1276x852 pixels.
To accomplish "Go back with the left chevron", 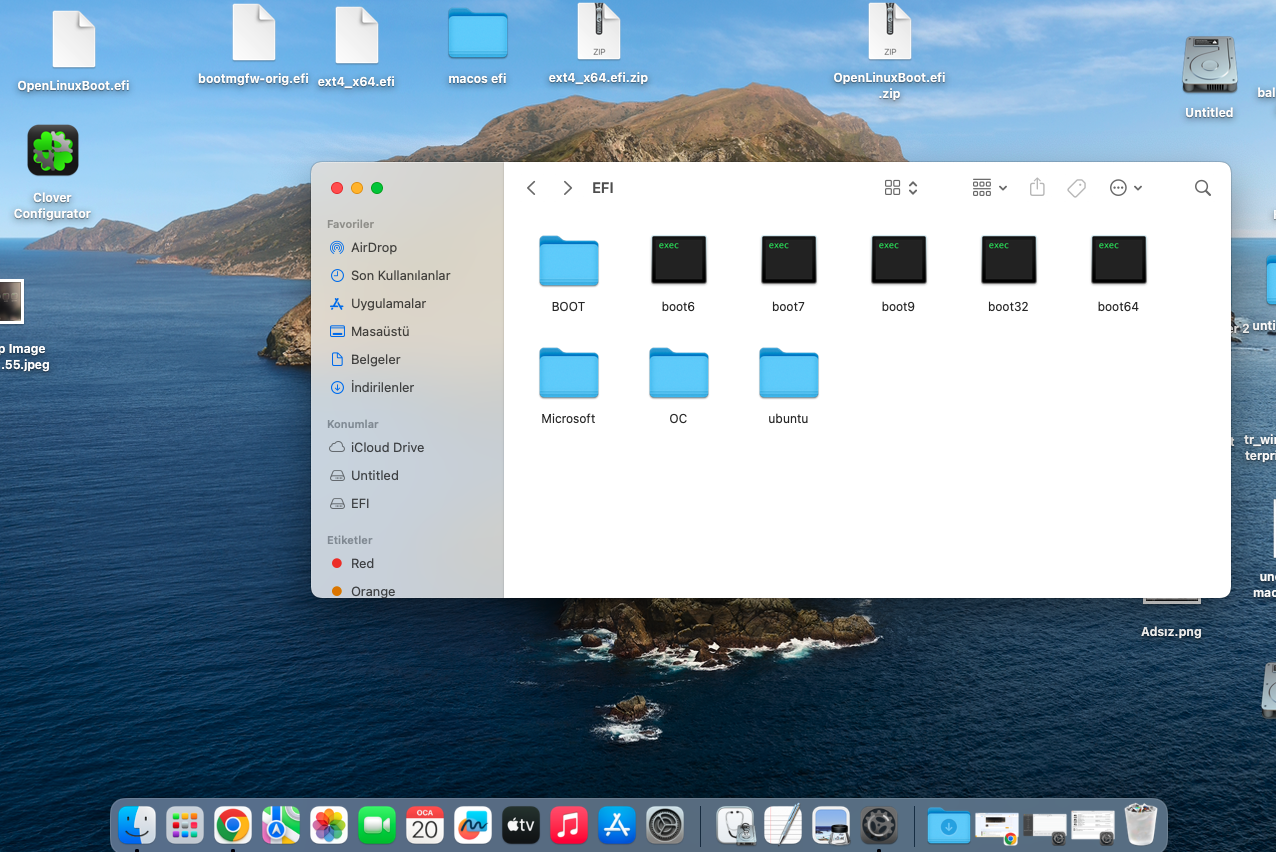I will point(532,188).
